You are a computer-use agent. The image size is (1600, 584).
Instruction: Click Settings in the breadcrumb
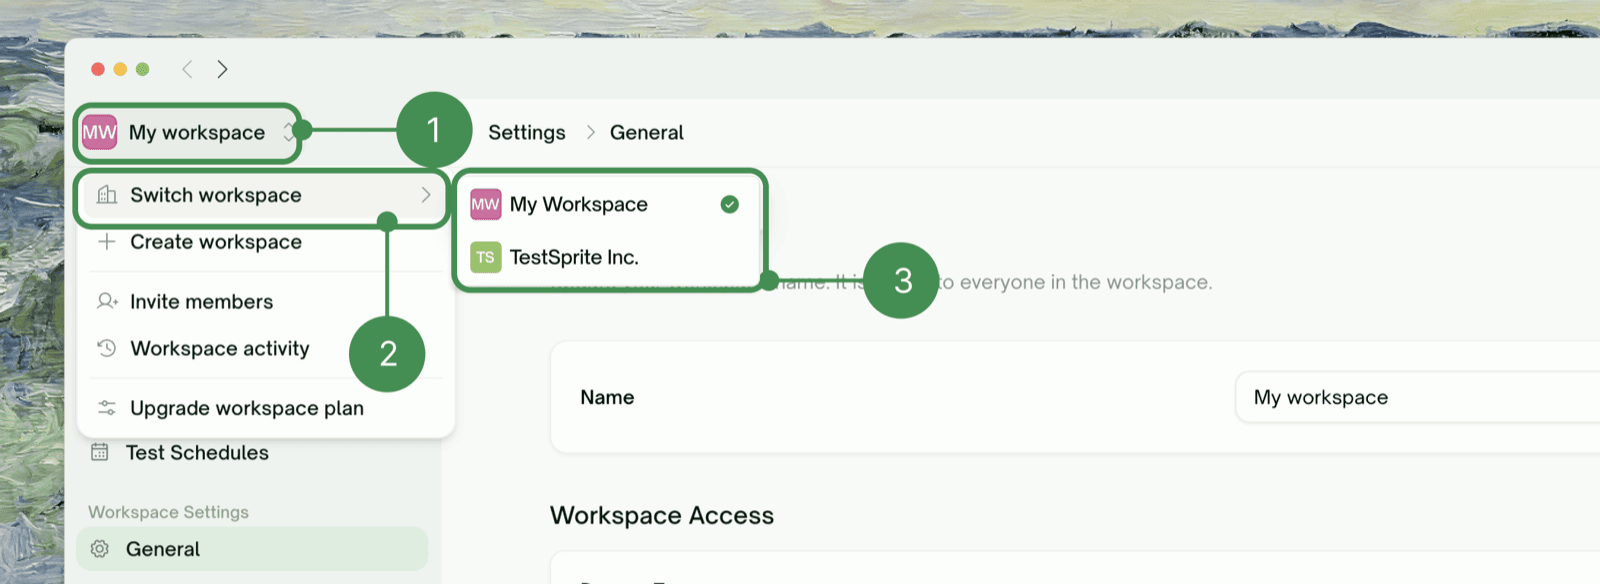[x=527, y=133]
